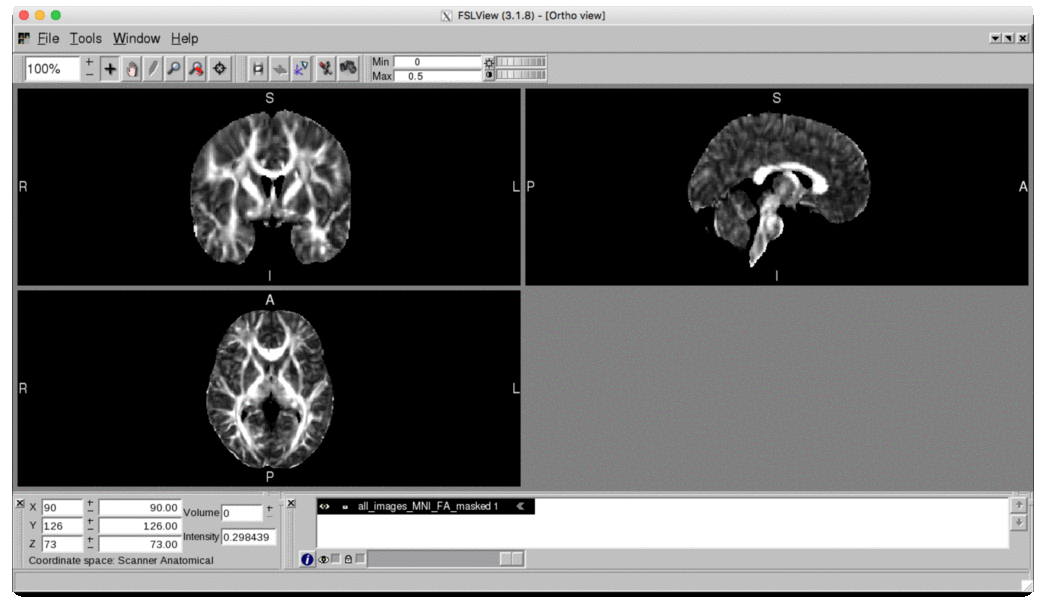Toggle the overlay lock checkbox next to padlock
Image resolution: width=1046 pixels, height=611 pixels.
coord(360,559)
